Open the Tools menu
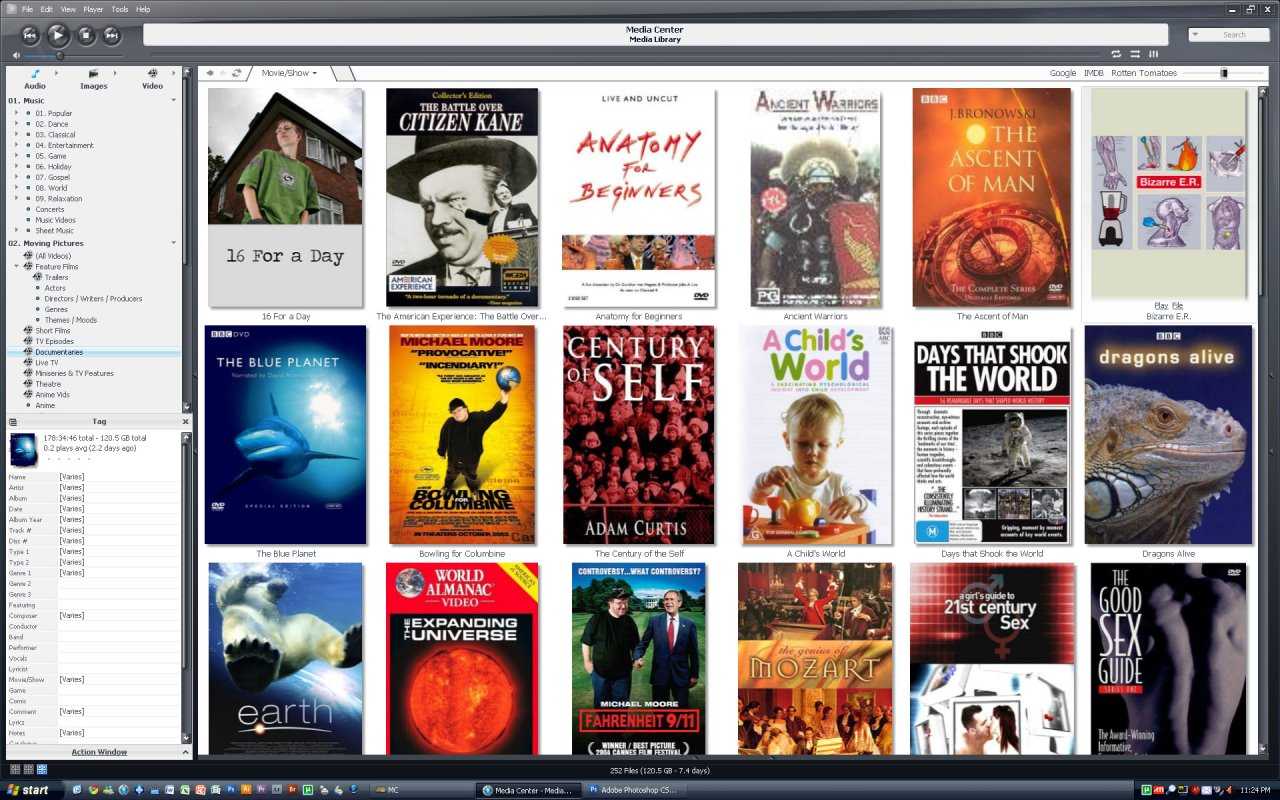The image size is (1280, 800). coord(120,9)
